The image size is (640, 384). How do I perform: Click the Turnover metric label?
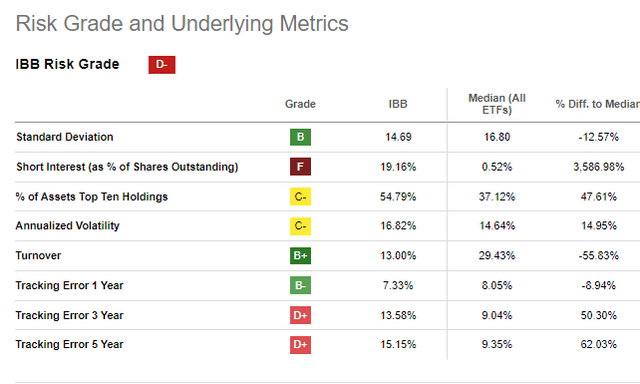pyautogui.click(x=38, y=255)
